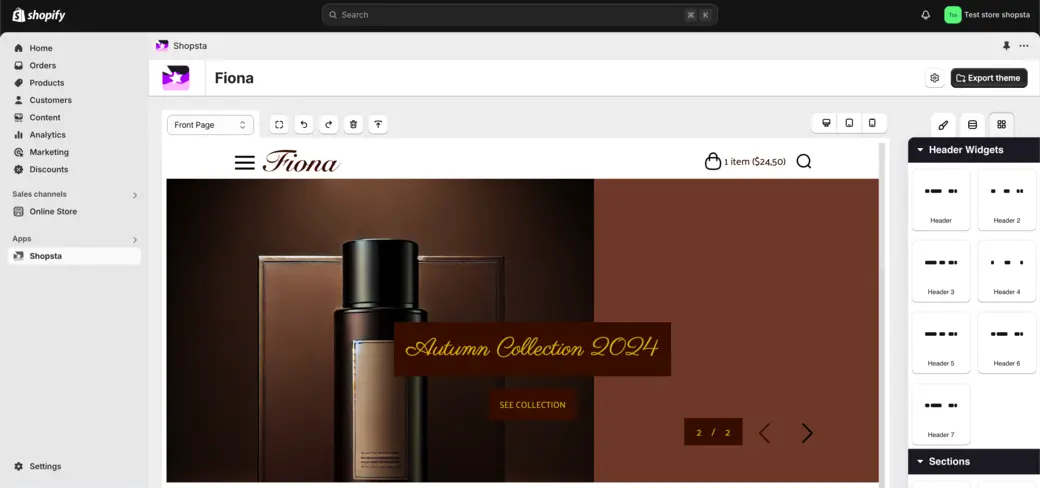The height and width of the screenshot is (488, 1040).
Task: Go to Products in sidebar
Action: 46,83
